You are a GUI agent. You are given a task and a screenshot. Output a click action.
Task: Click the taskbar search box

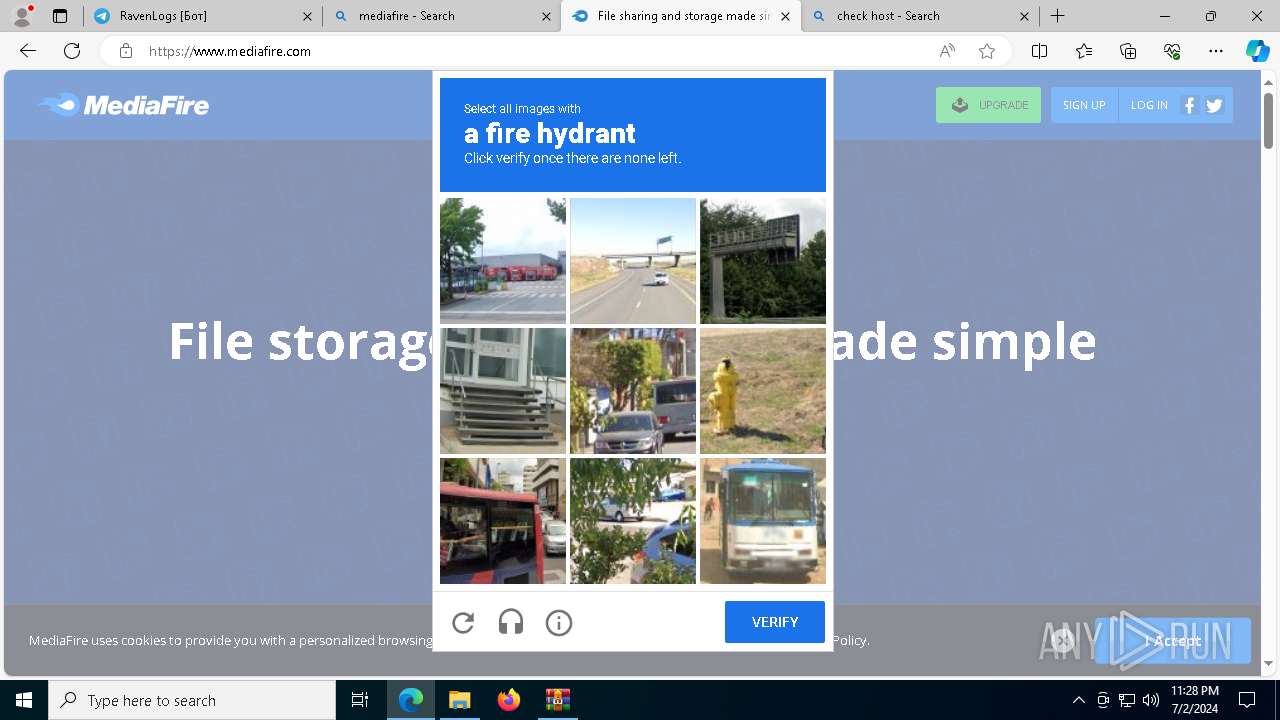[x=192, y=700]
